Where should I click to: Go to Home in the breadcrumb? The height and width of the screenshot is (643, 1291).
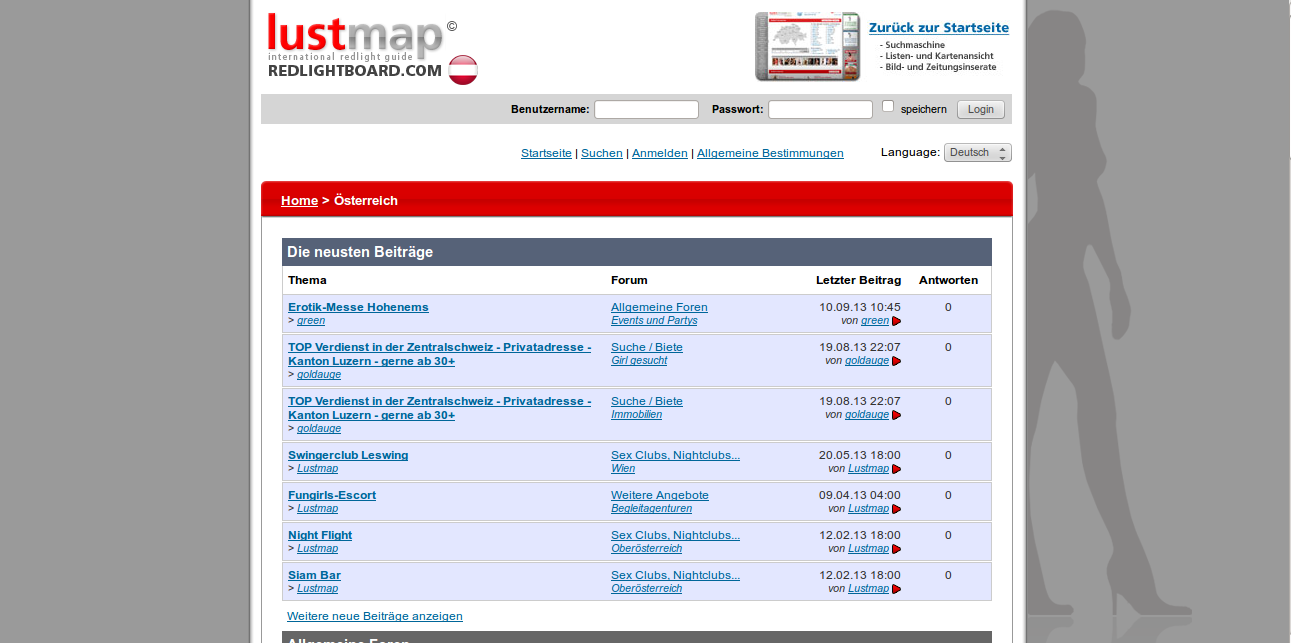coord(299,200)
